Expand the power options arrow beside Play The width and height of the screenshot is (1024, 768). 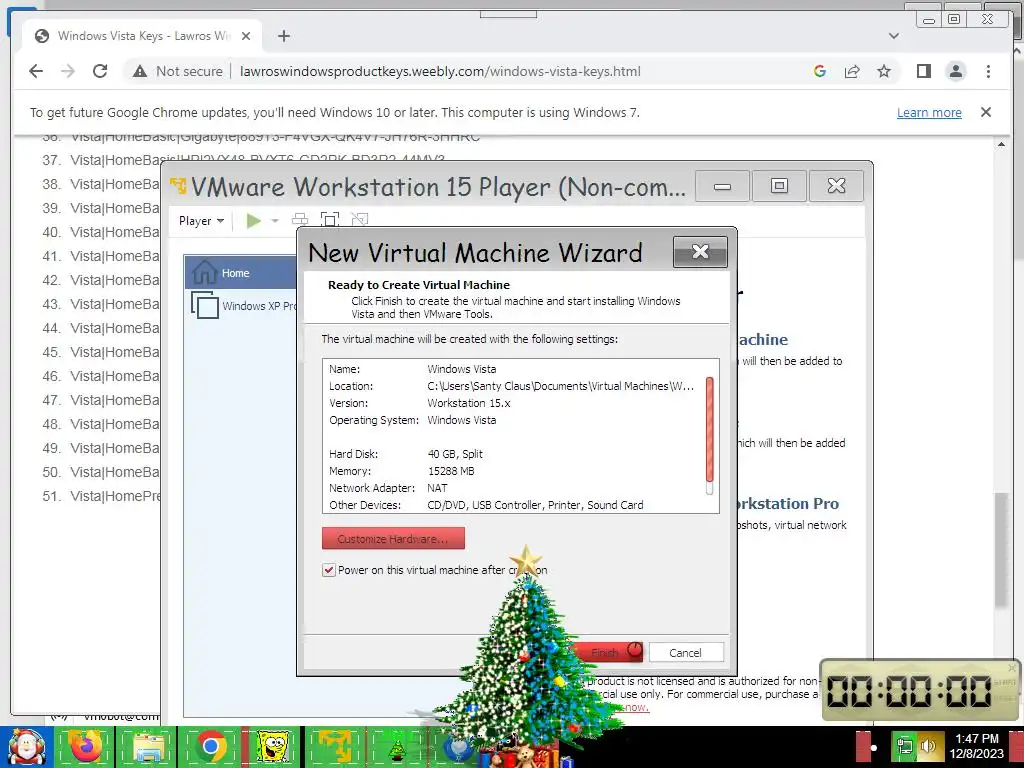pos(275,221)
